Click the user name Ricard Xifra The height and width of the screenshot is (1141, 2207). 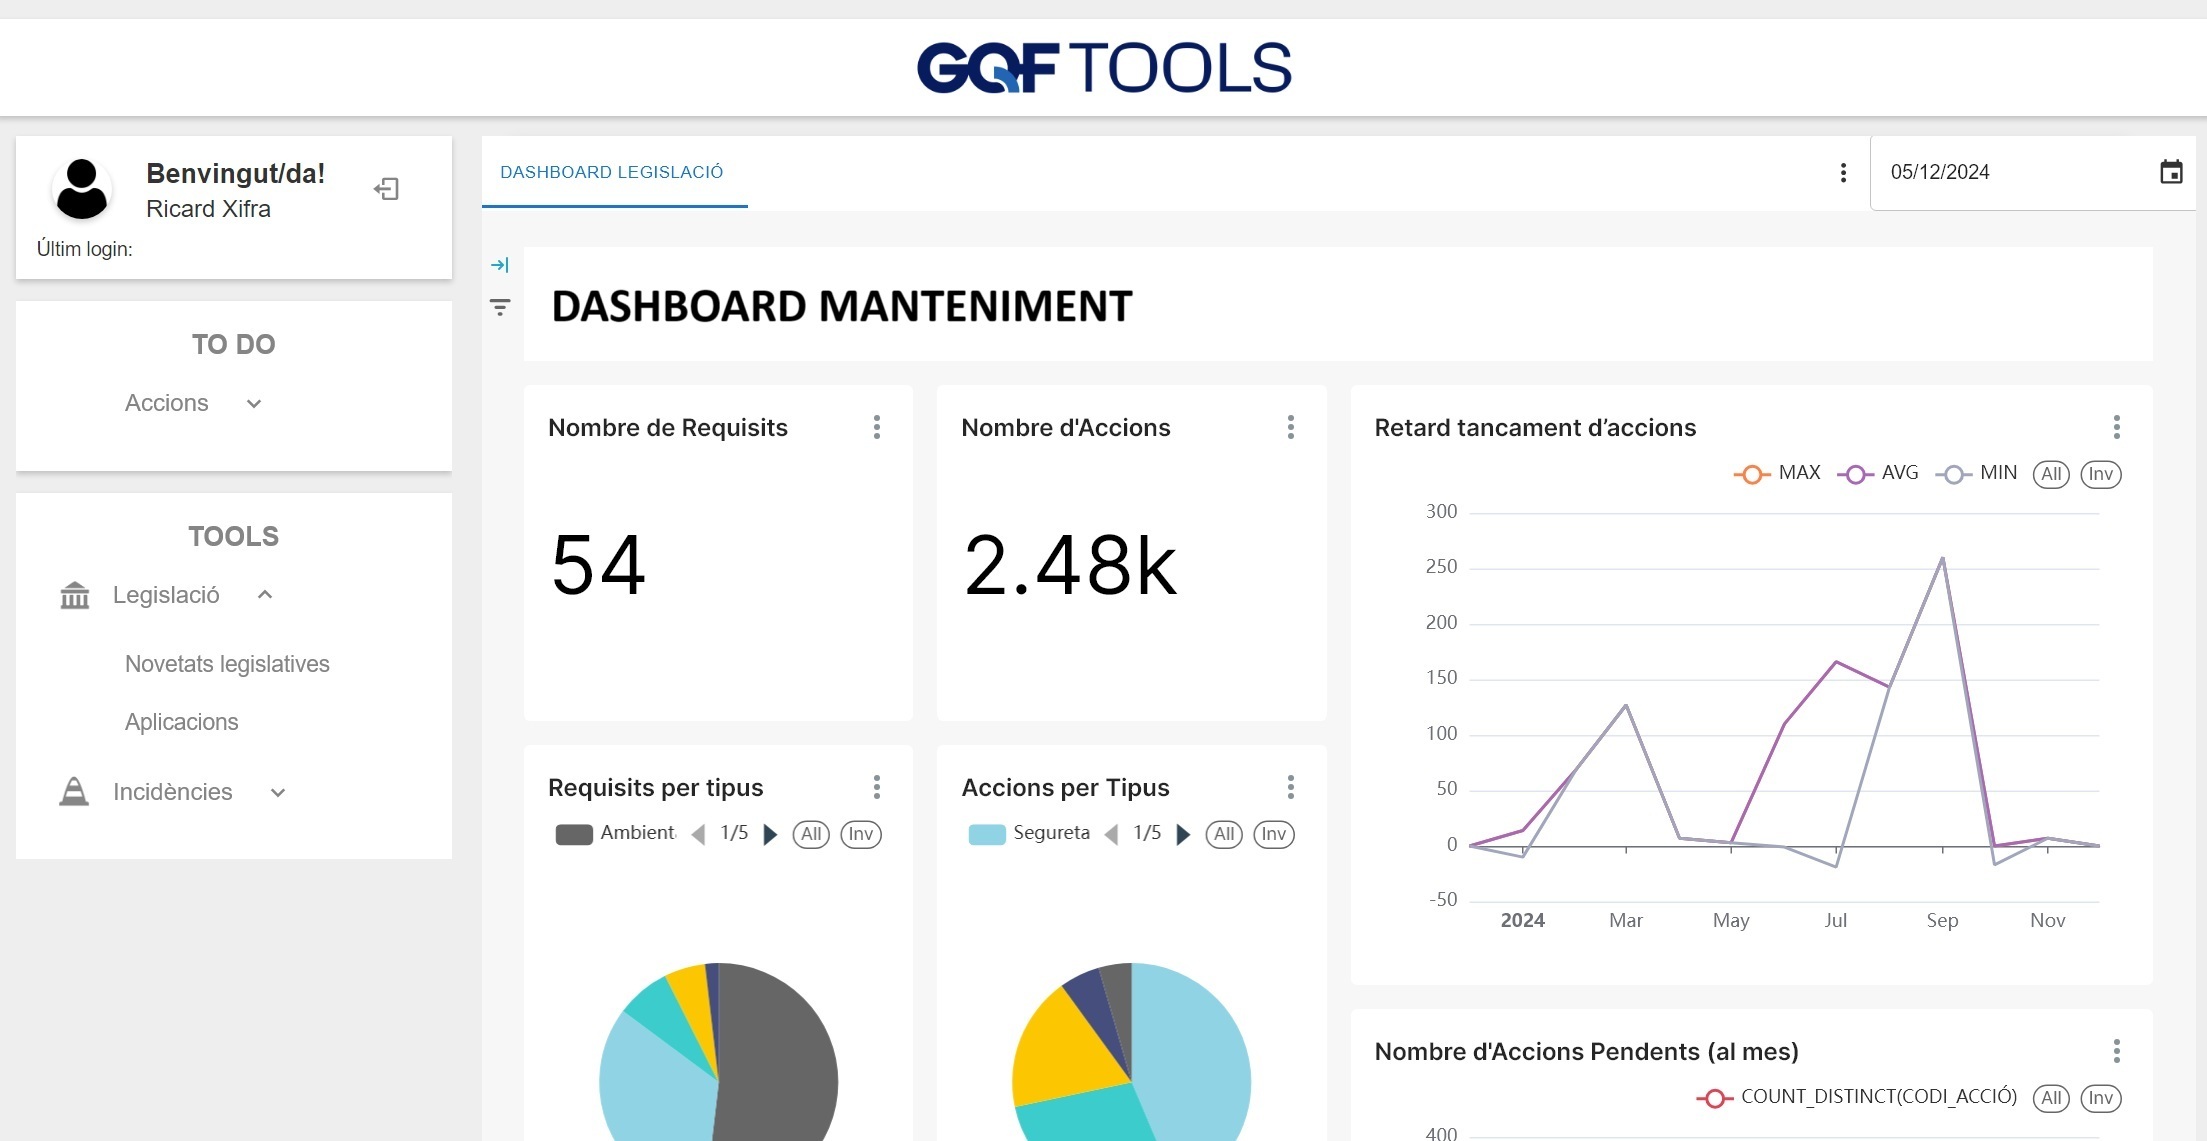tap(208, 209)
